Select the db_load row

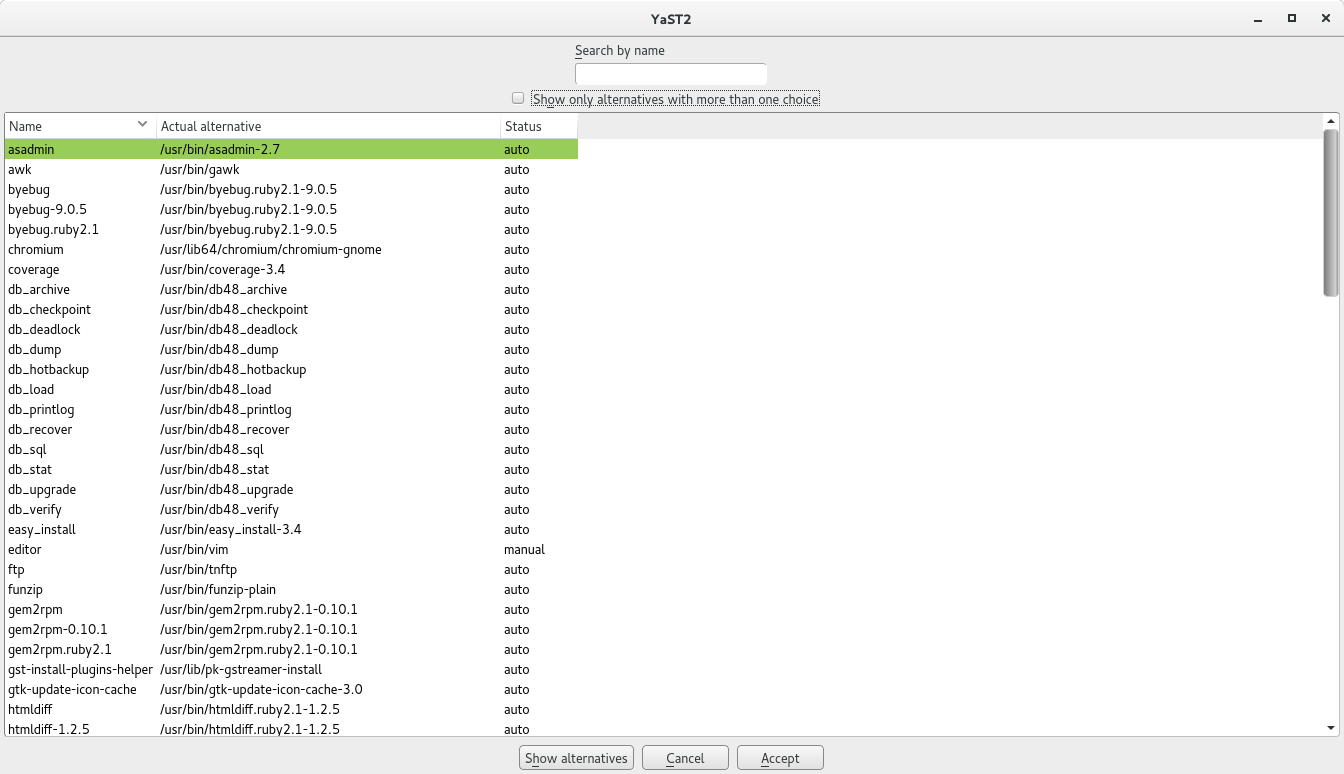coord(291,389)
